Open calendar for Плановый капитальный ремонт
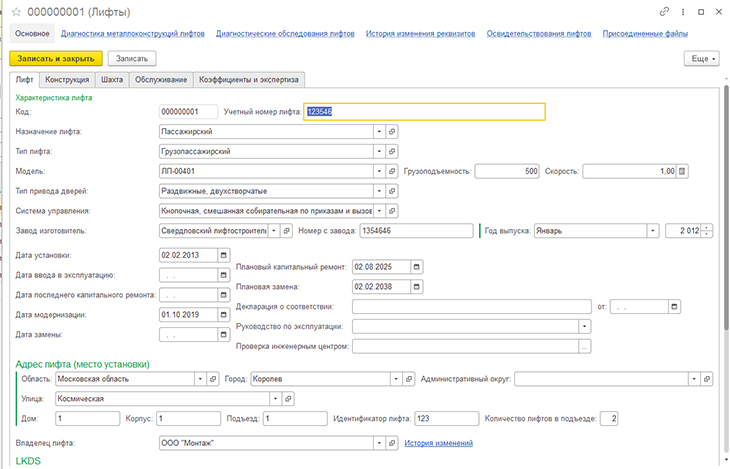The height and width of the screenshot is (469, 730). pyautogui.click(x=417, y=267)
